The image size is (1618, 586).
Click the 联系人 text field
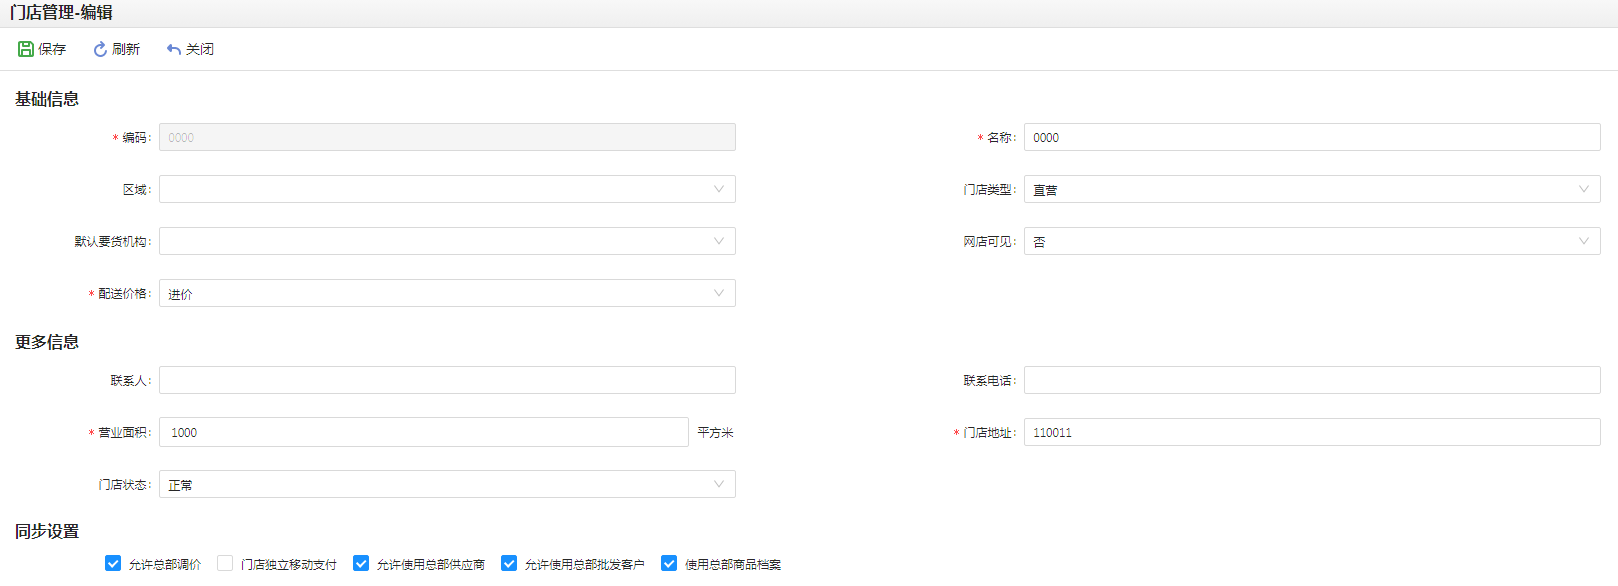click(x=447, y=380)
